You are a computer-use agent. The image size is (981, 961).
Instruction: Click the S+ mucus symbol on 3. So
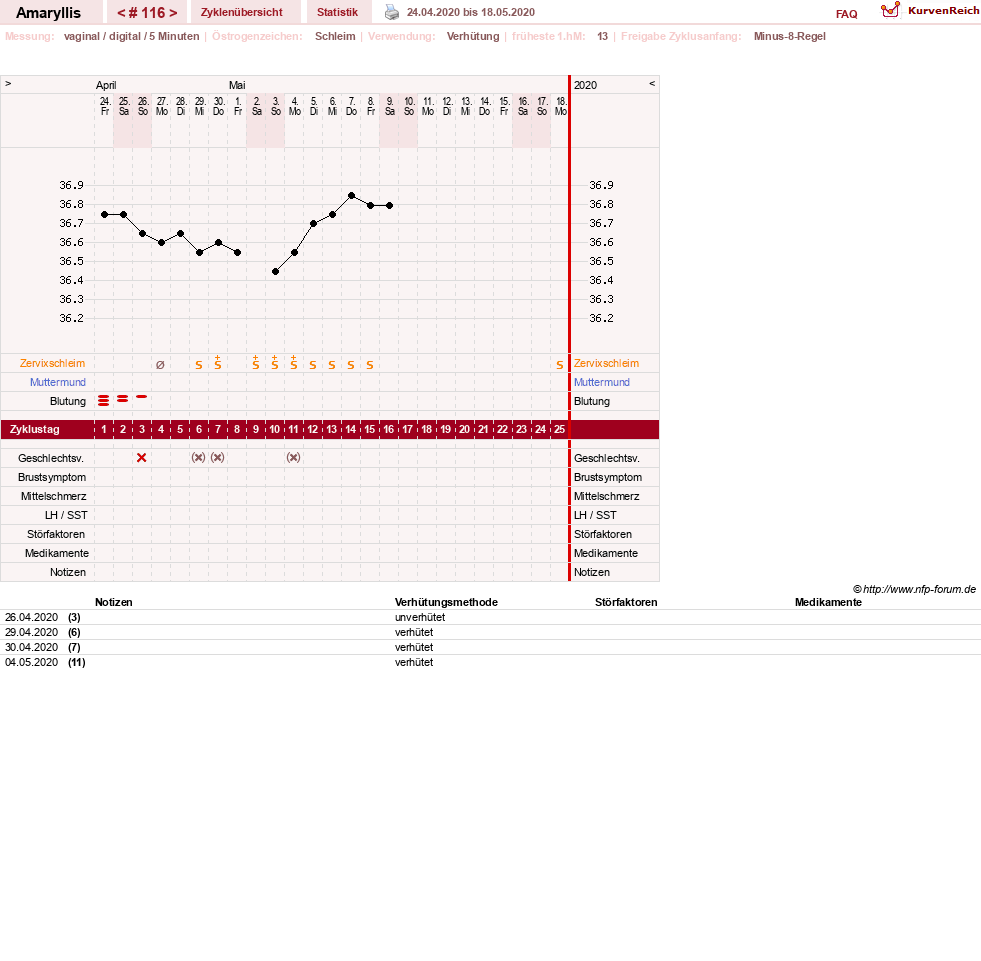coord(275,362)
